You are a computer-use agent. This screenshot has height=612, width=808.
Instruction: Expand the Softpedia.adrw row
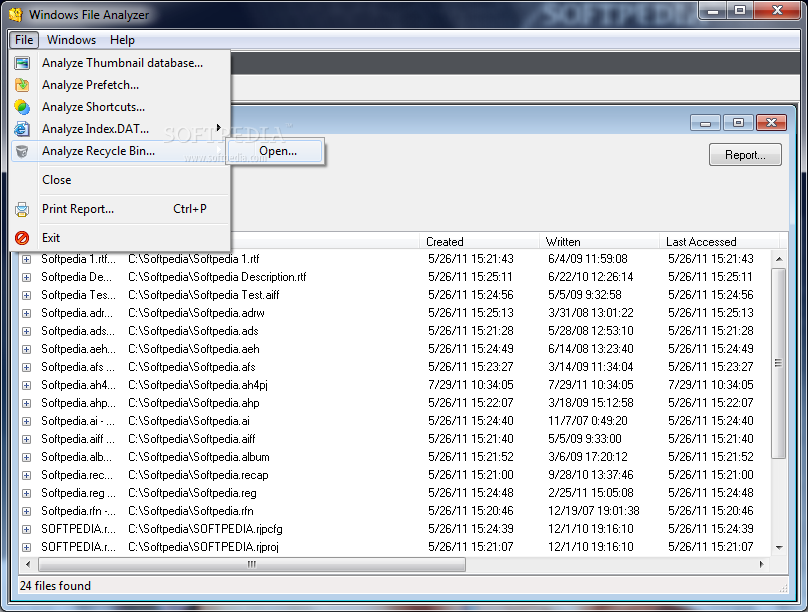(26, 313)
